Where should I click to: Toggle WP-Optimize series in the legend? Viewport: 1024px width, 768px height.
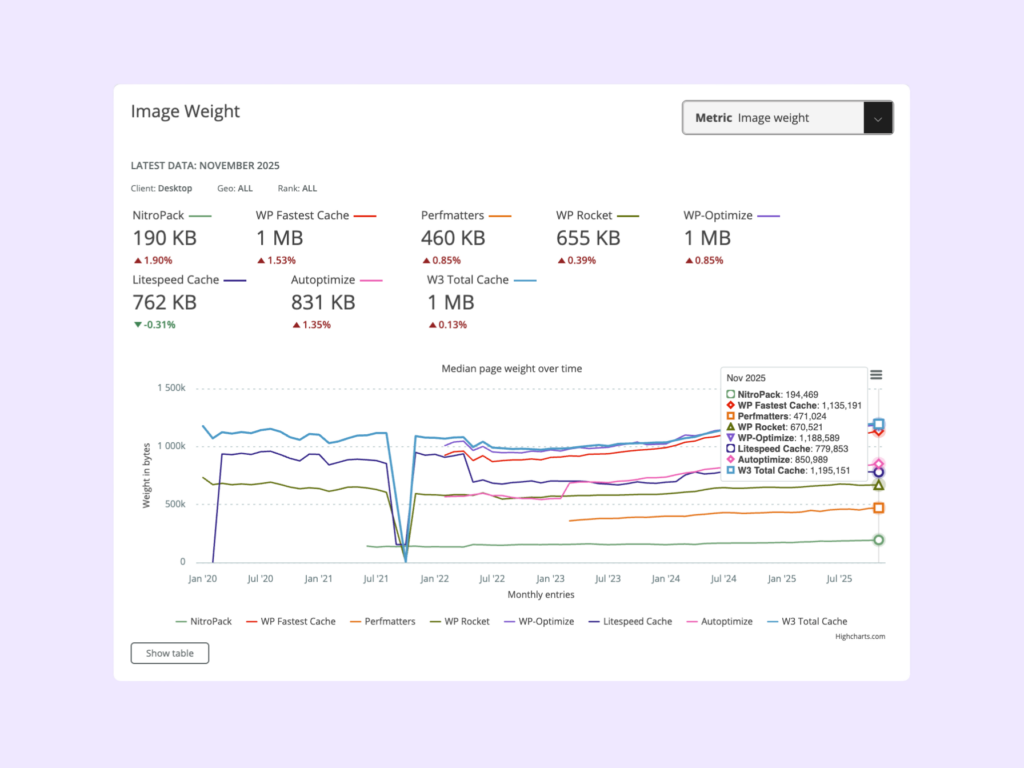click(539, 622)
